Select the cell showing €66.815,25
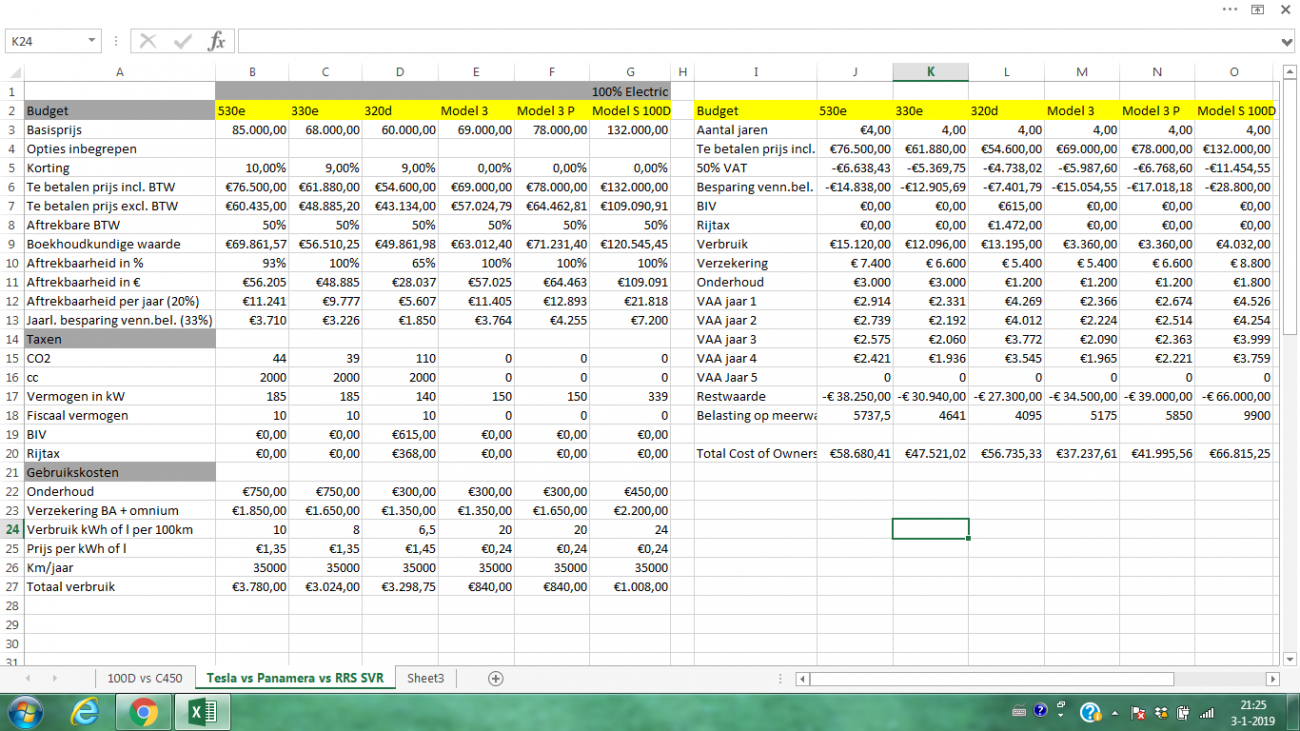1300x731 pixels. (x=1235, y=453)
